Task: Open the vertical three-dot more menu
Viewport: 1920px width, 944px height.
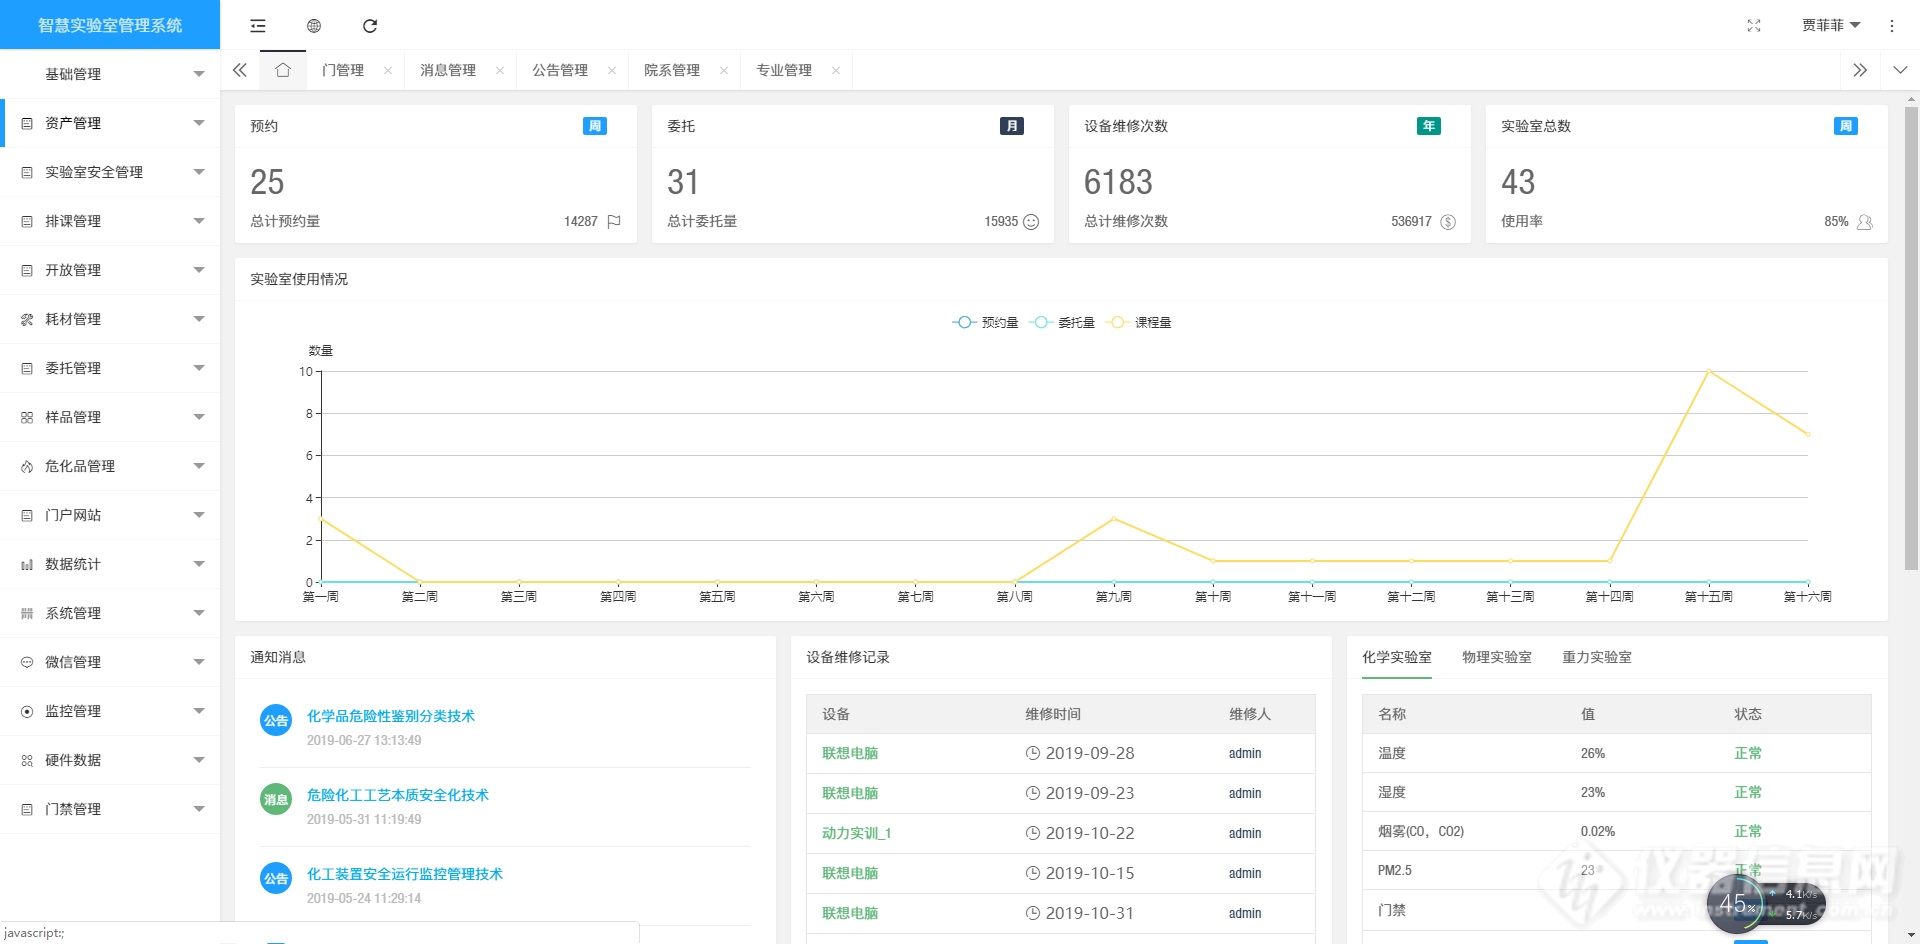Action: pos(1891,26)
